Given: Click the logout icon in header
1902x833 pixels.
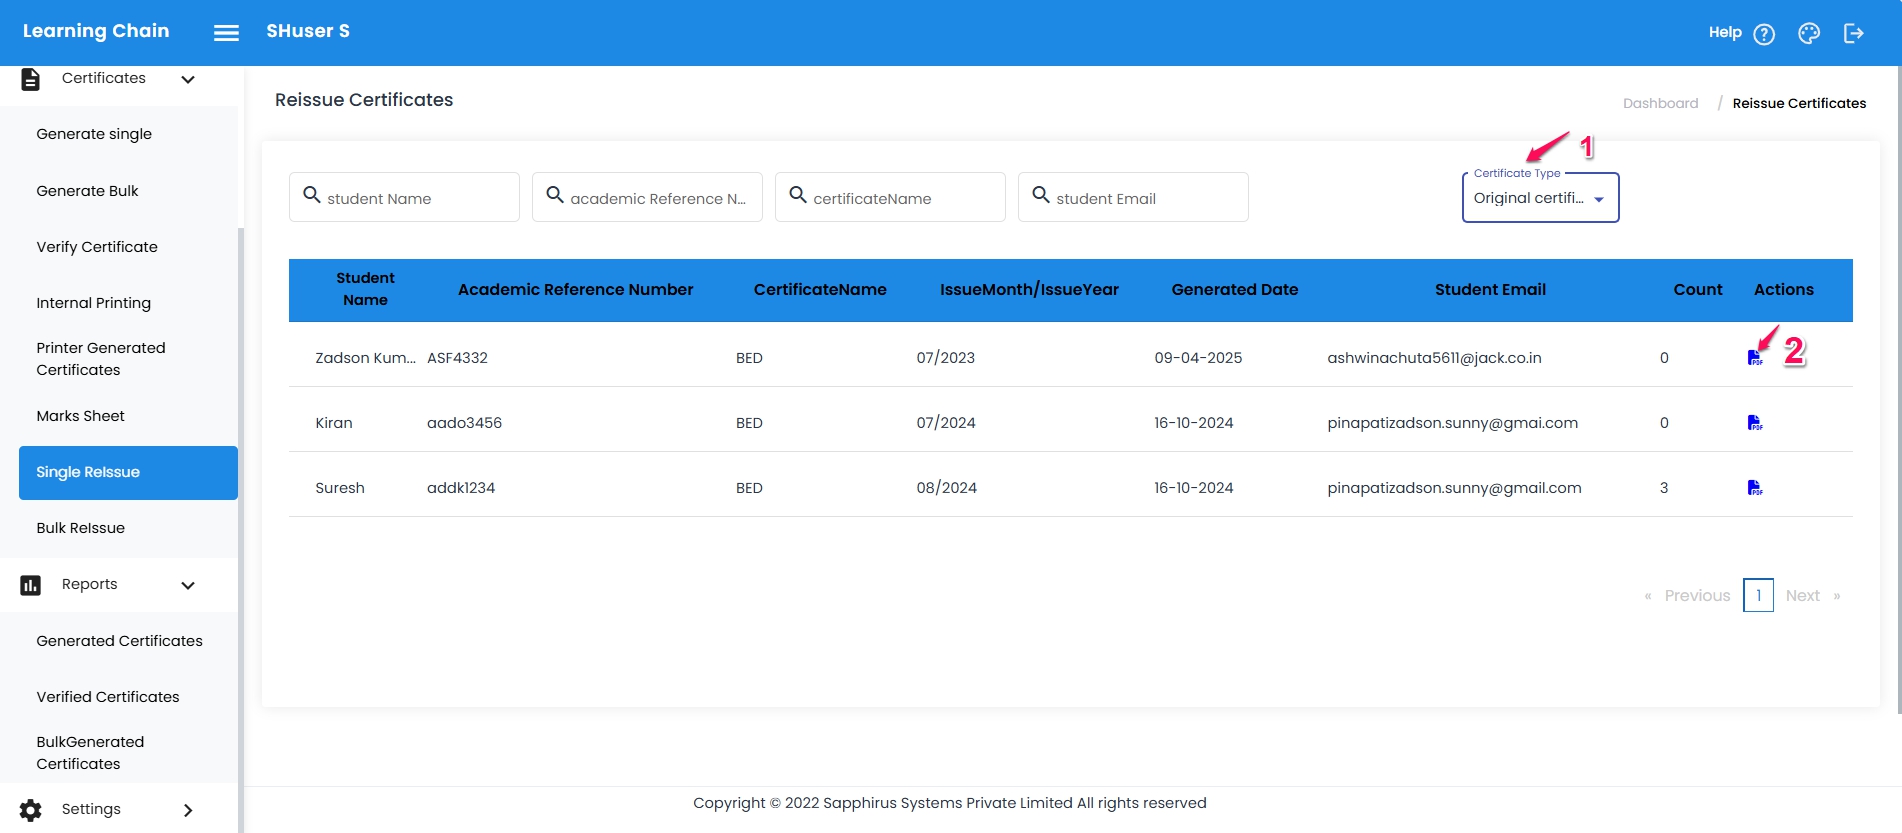Looking at the screenshot, I should (x=1853, y=34).
